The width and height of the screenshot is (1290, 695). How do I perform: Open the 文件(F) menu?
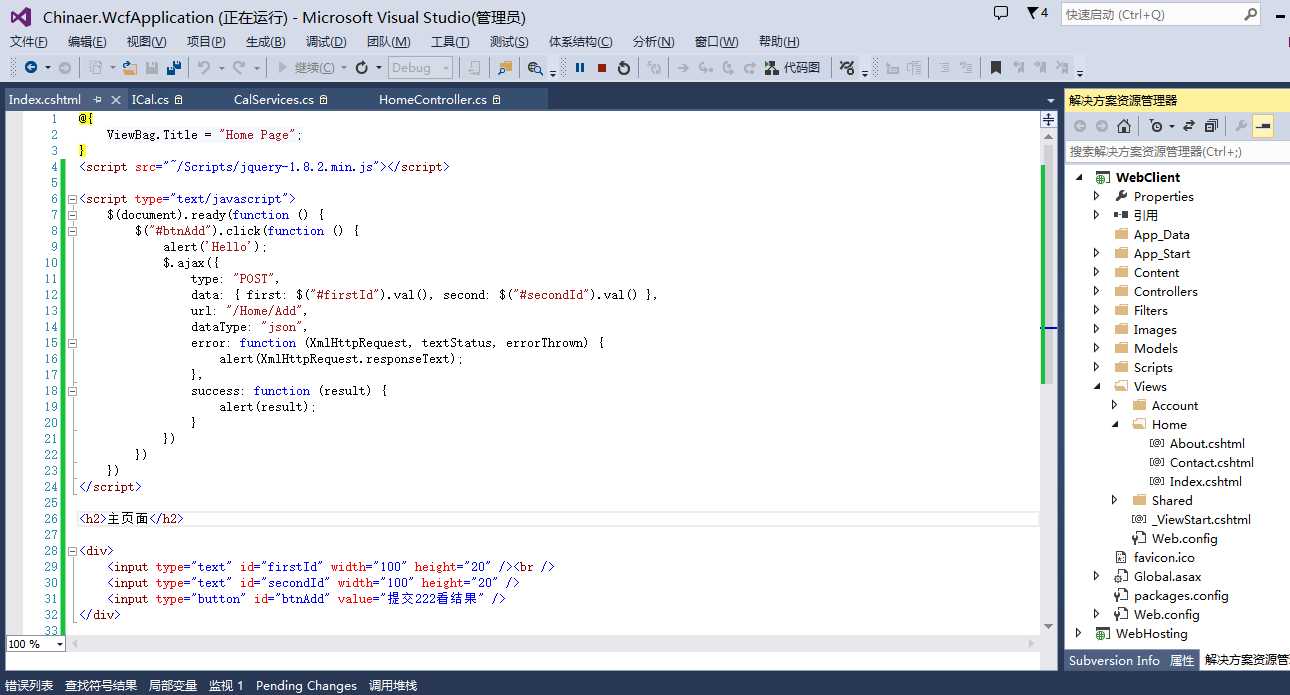click(x=29, y=41)
